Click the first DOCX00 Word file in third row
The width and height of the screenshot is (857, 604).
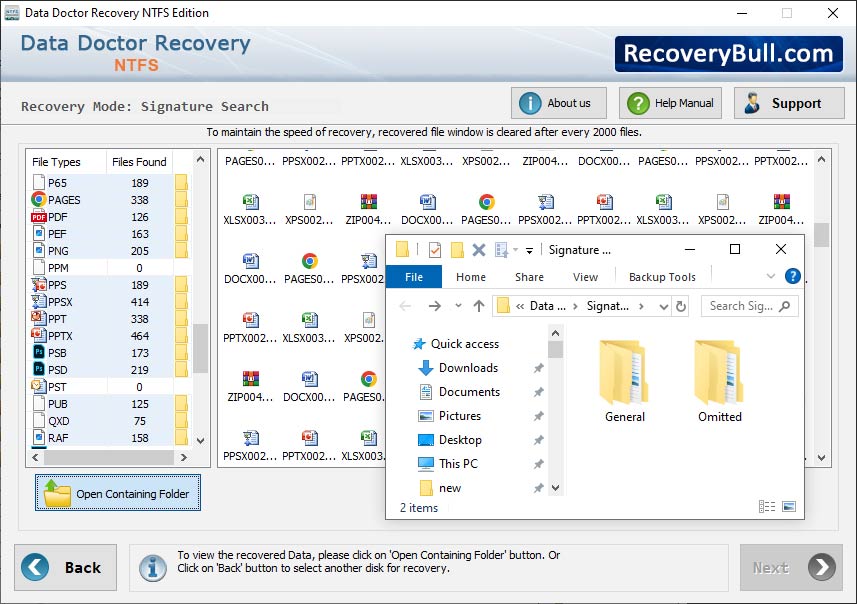coord(250,269)
